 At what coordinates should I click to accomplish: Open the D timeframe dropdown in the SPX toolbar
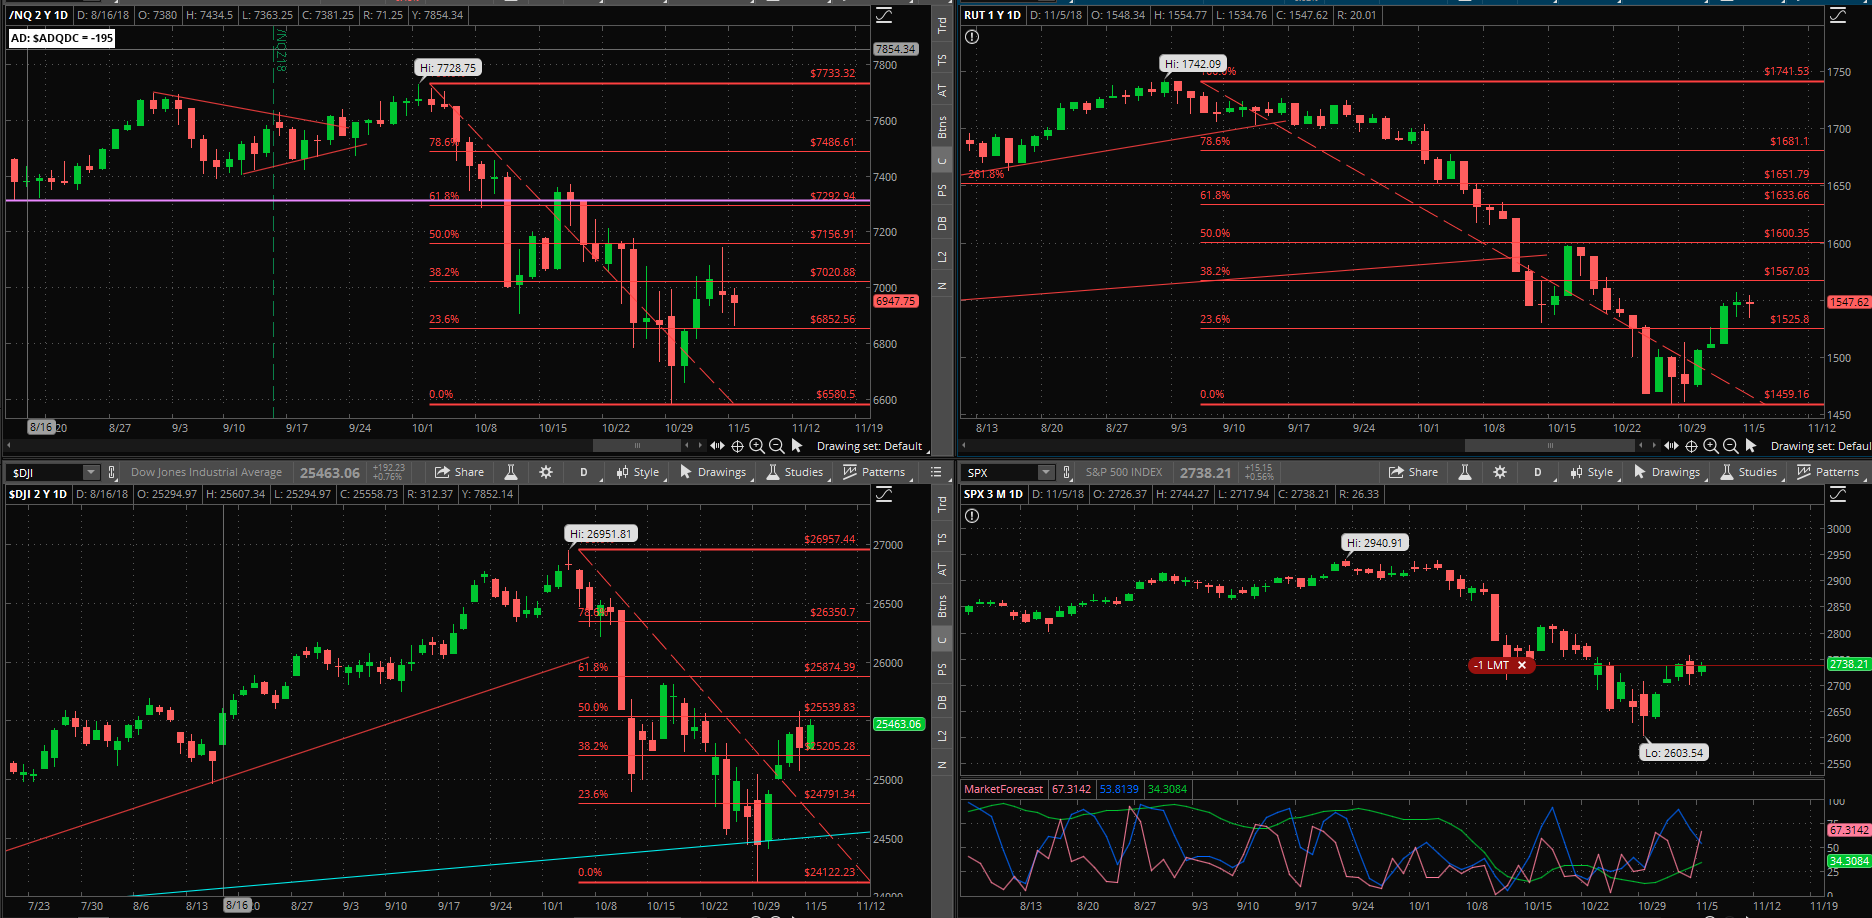(1538, 472)
